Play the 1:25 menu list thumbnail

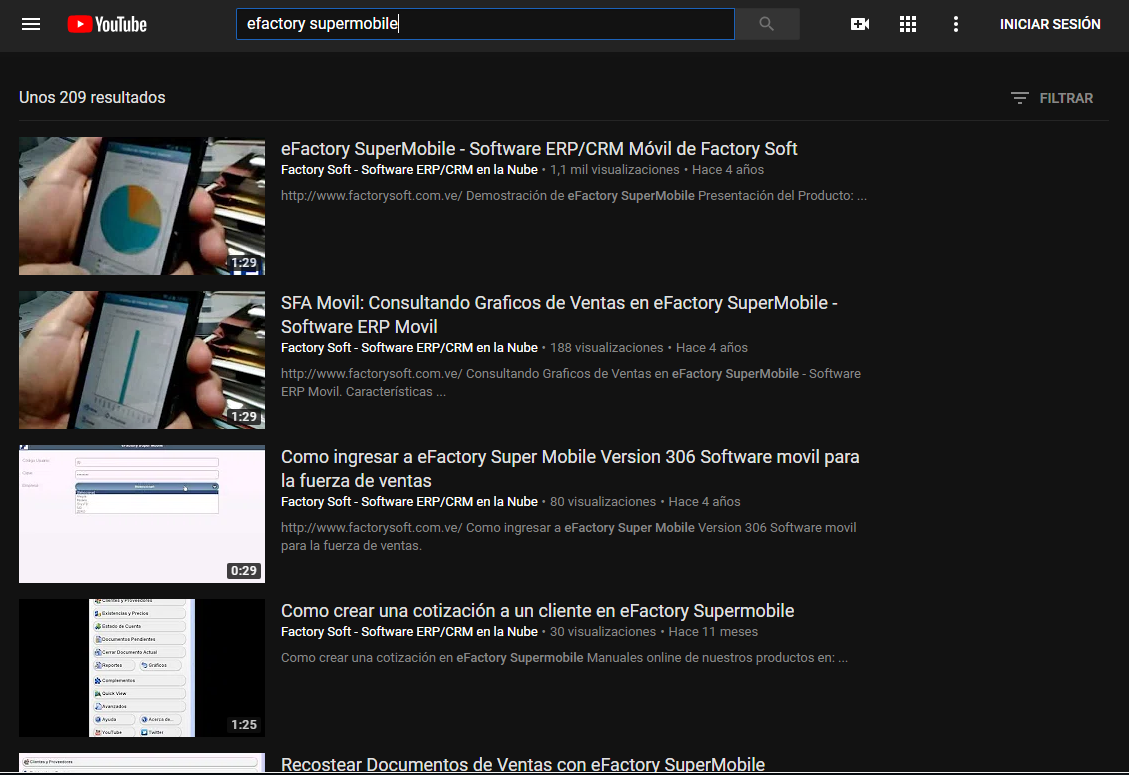click(142, 668)
